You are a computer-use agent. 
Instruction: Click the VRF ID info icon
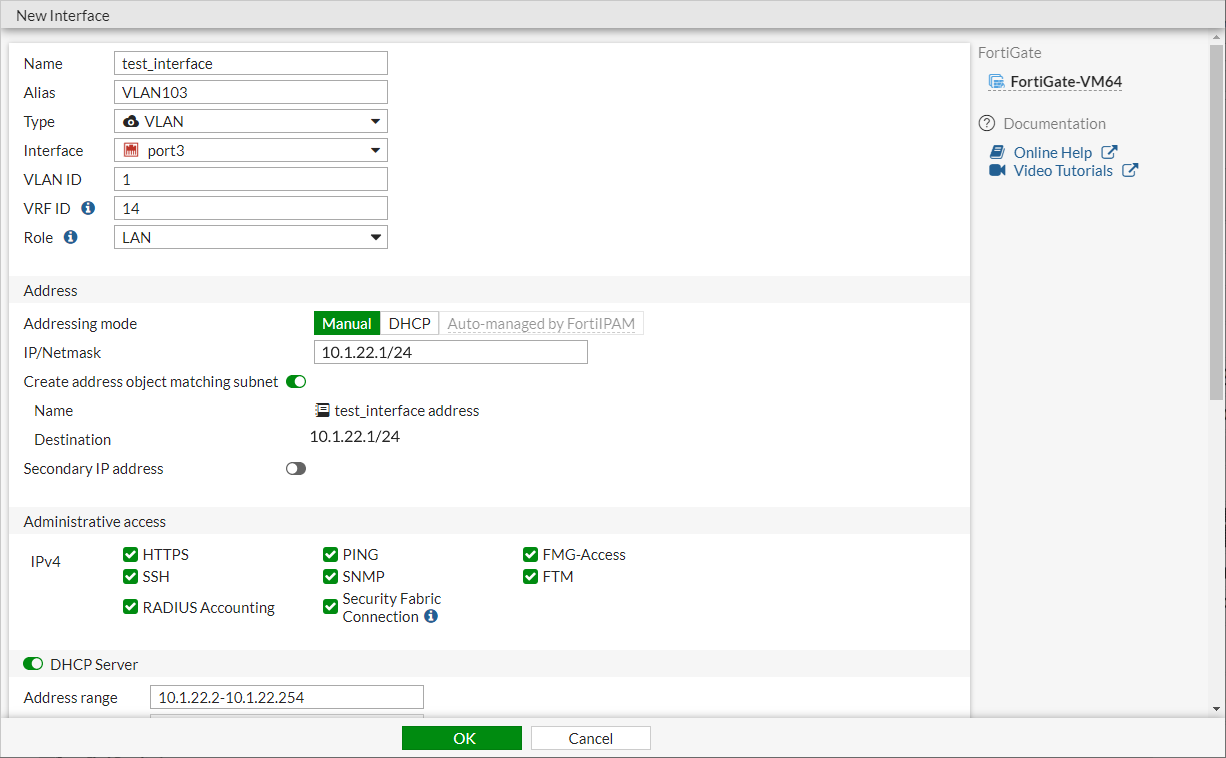tap(88, 208)
